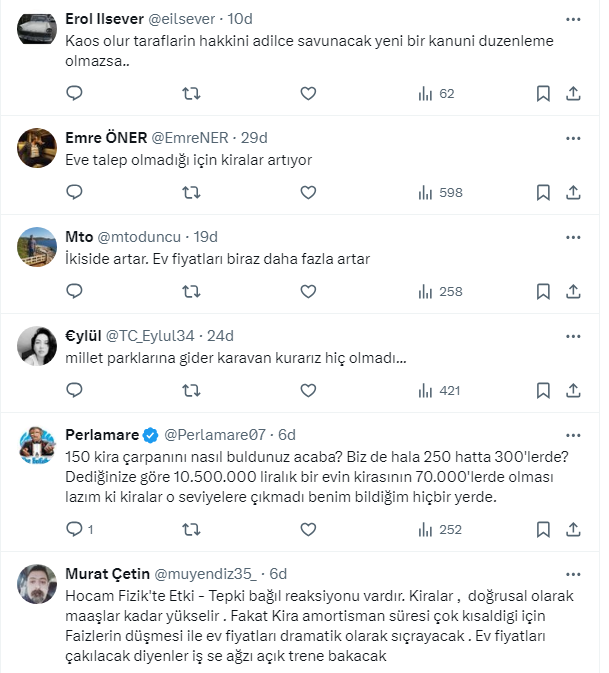The width and height of the screenshot is (609, 673).
Task: Bookmark Erol Ilsever's tweet
Action: click(543, 93)
